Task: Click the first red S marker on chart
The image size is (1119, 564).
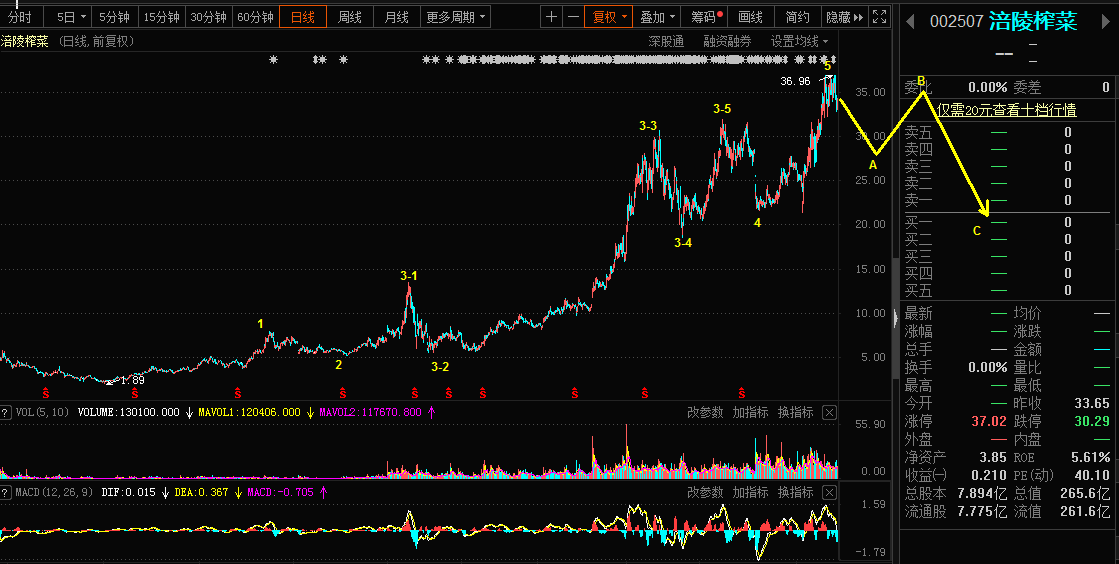Action: click(x=46, y=393)
